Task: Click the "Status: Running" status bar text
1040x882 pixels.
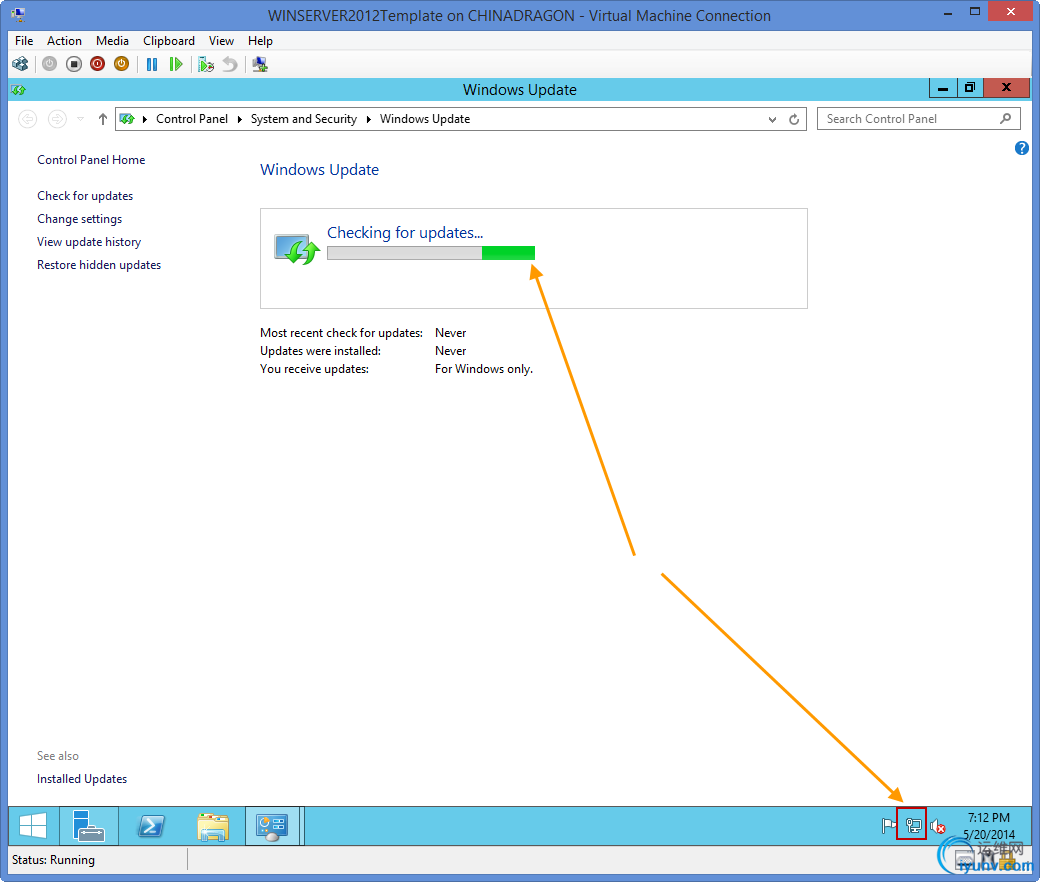Action: click(x=53, y=860)
